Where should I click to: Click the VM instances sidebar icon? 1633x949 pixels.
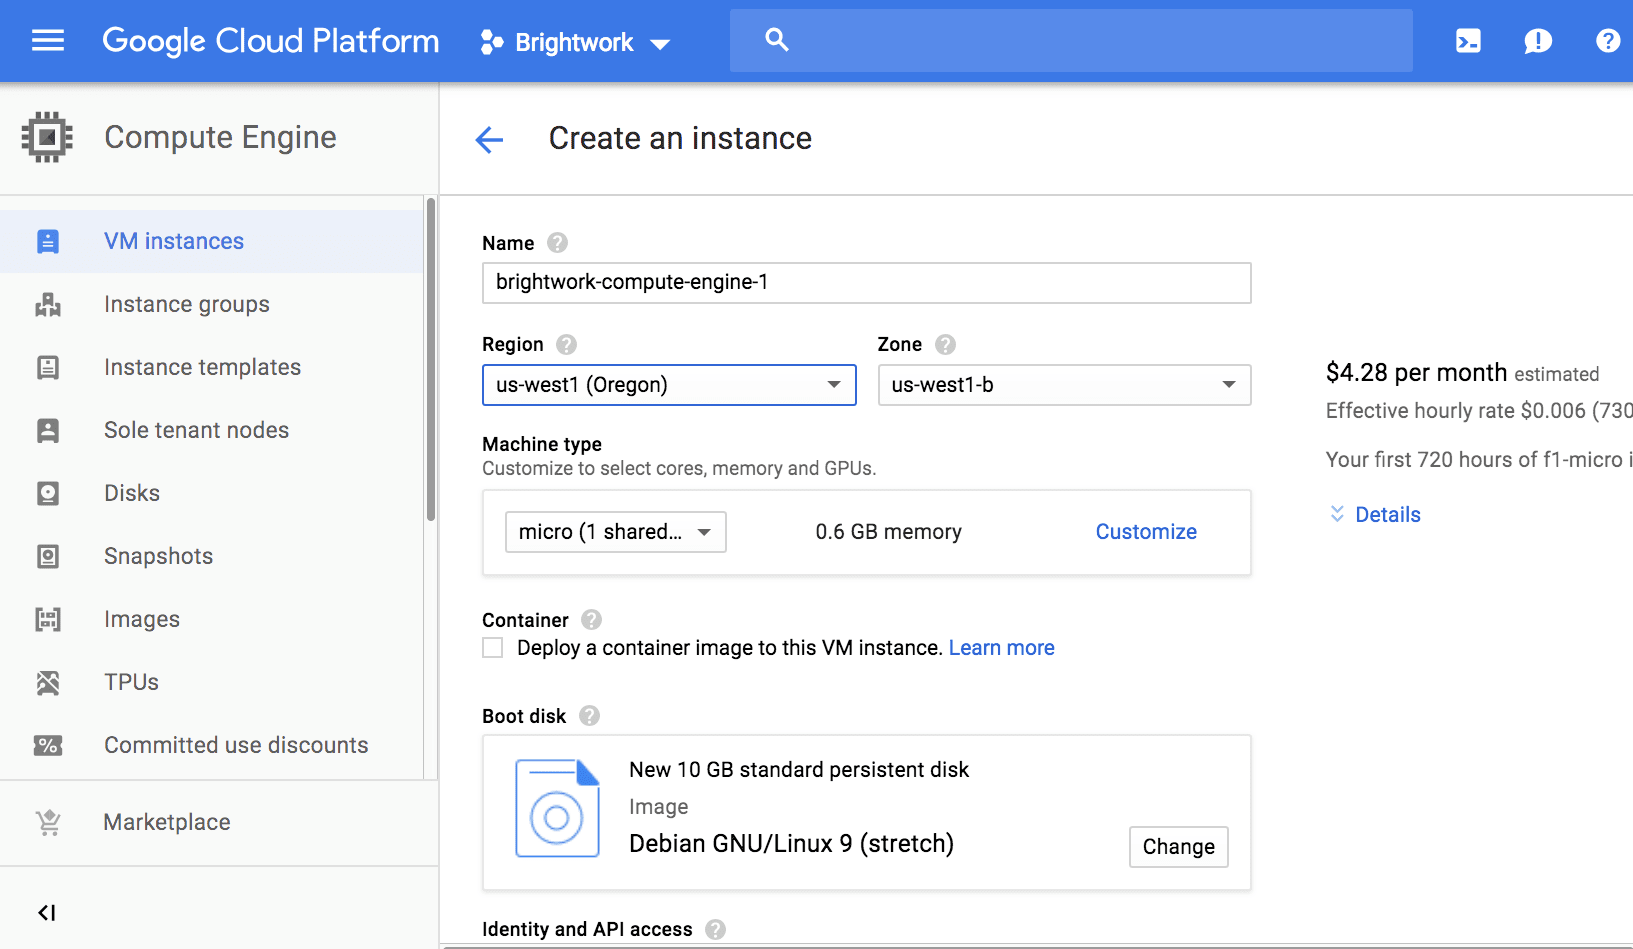pos(47,241)
